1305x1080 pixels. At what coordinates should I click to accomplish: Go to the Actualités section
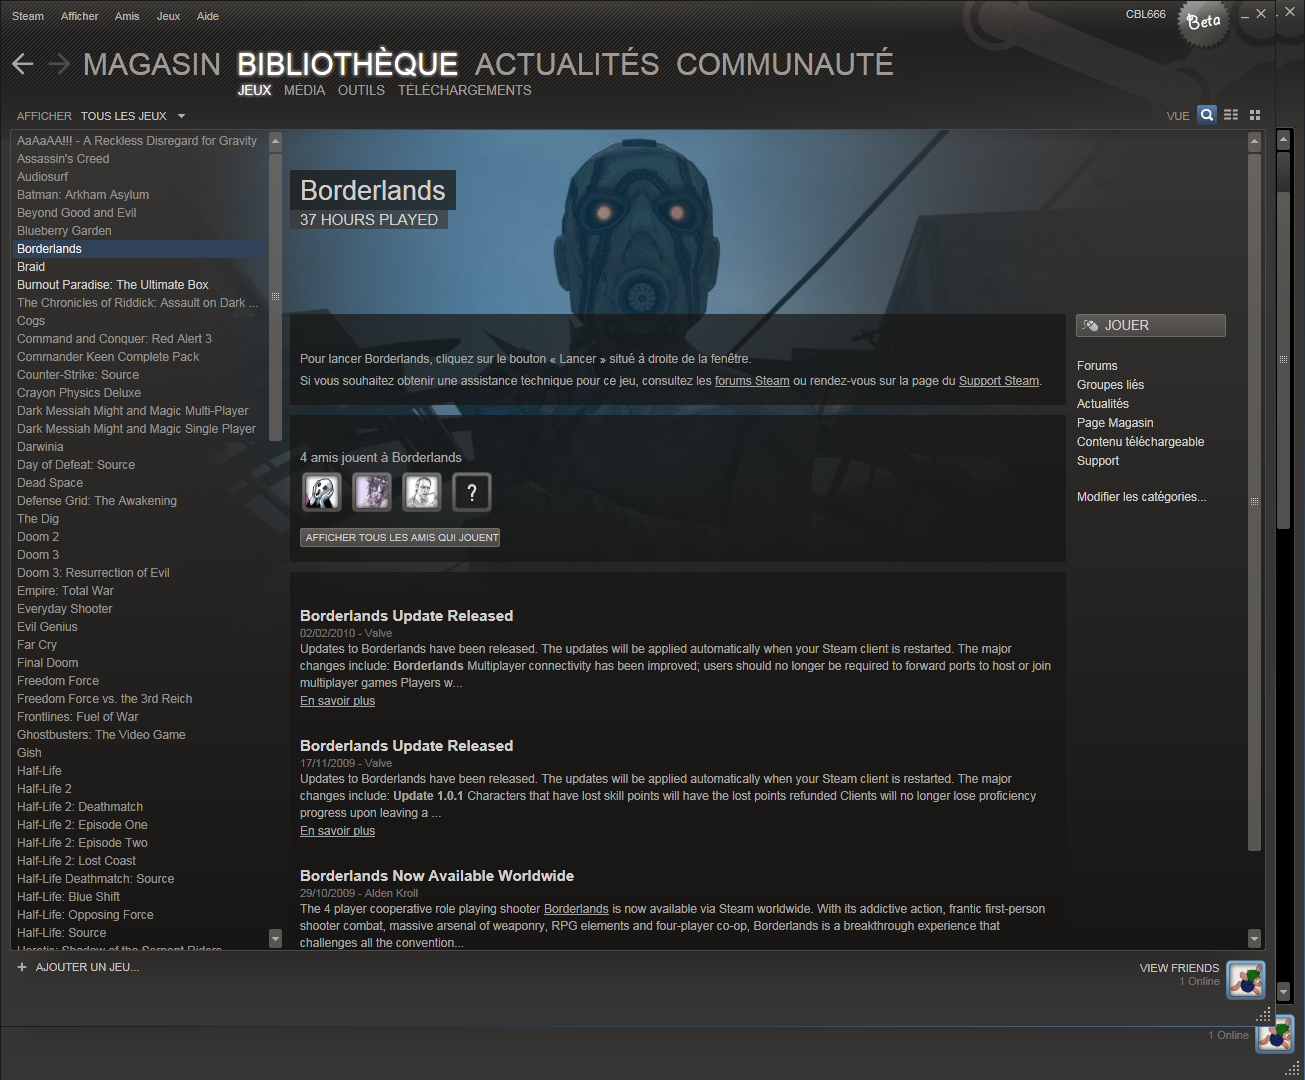(x=567, y=64)
